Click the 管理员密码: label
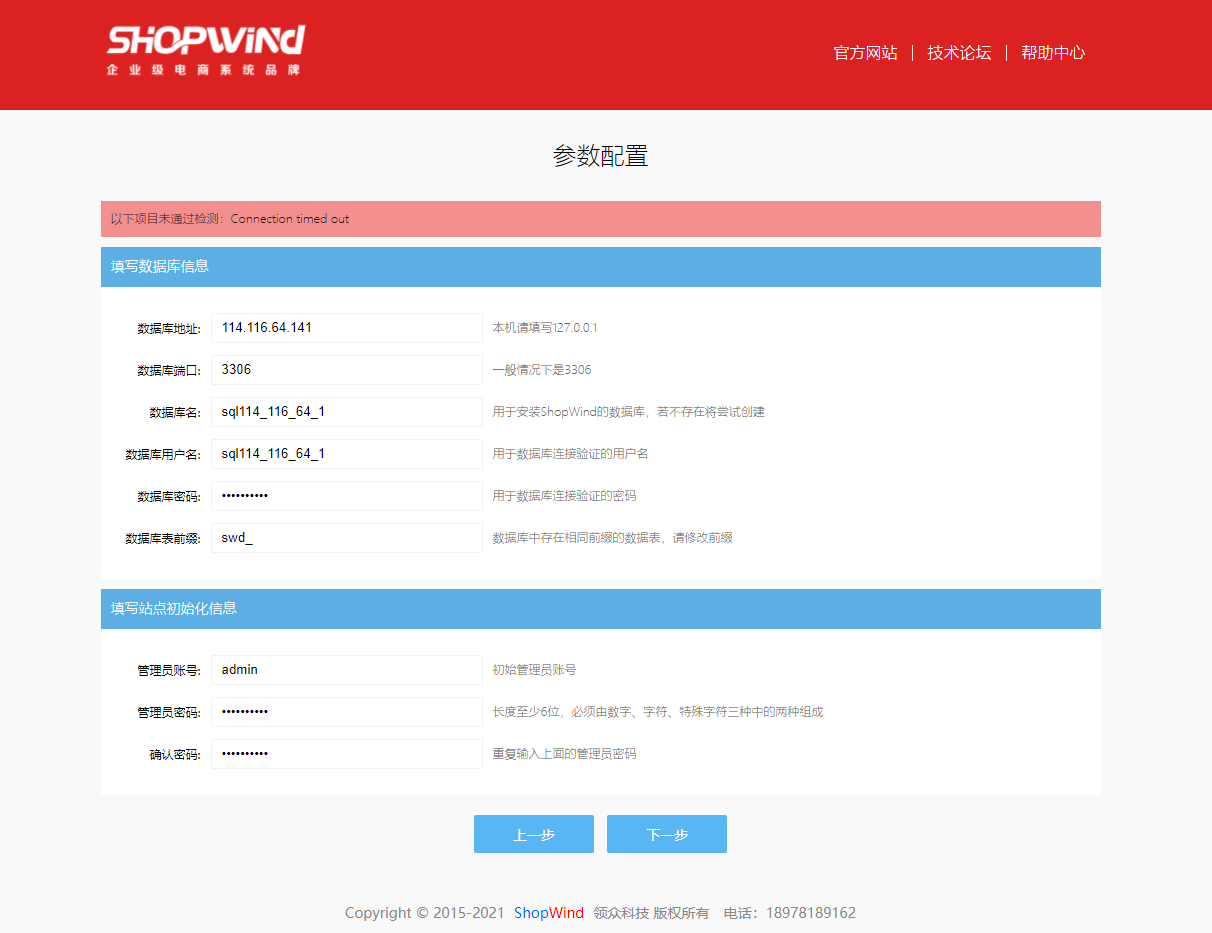 pos(169,713)
